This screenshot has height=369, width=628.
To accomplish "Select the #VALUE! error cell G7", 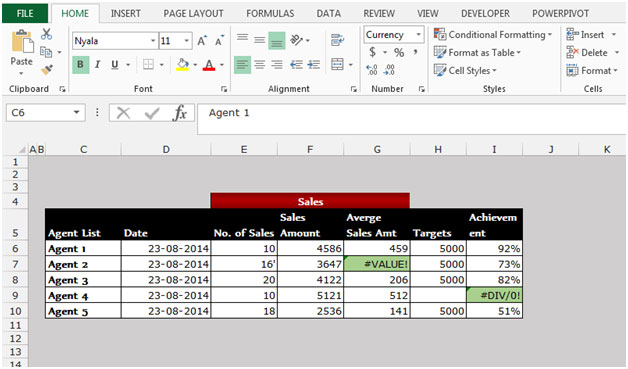I will (x=377, y=264).
